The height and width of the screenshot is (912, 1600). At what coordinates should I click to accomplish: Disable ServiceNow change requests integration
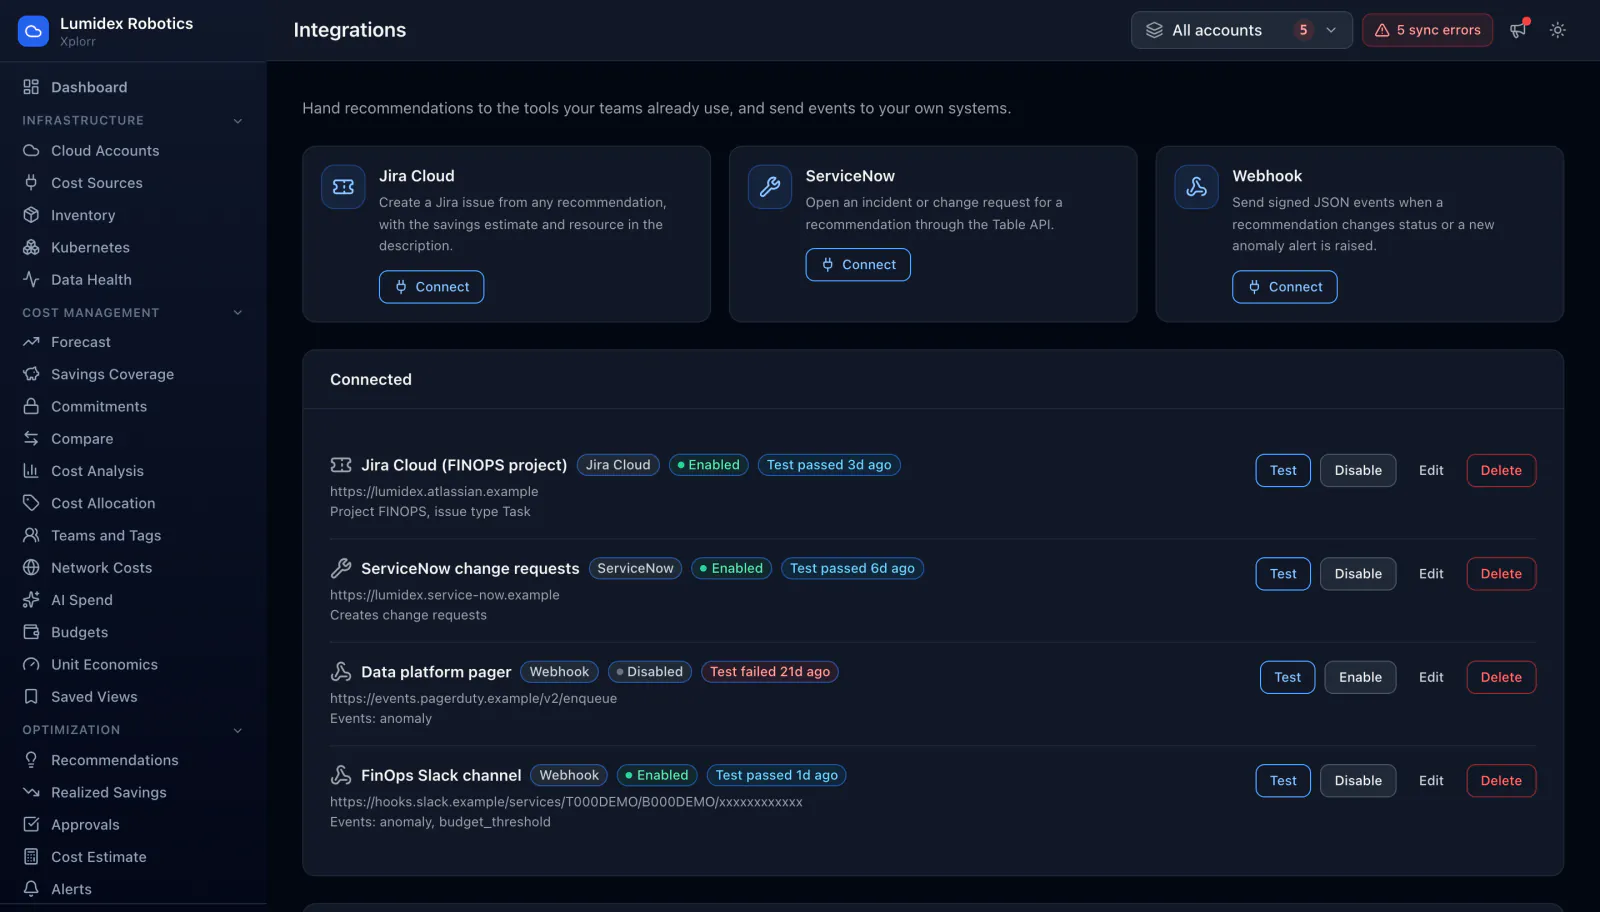tap(1358, 574)
